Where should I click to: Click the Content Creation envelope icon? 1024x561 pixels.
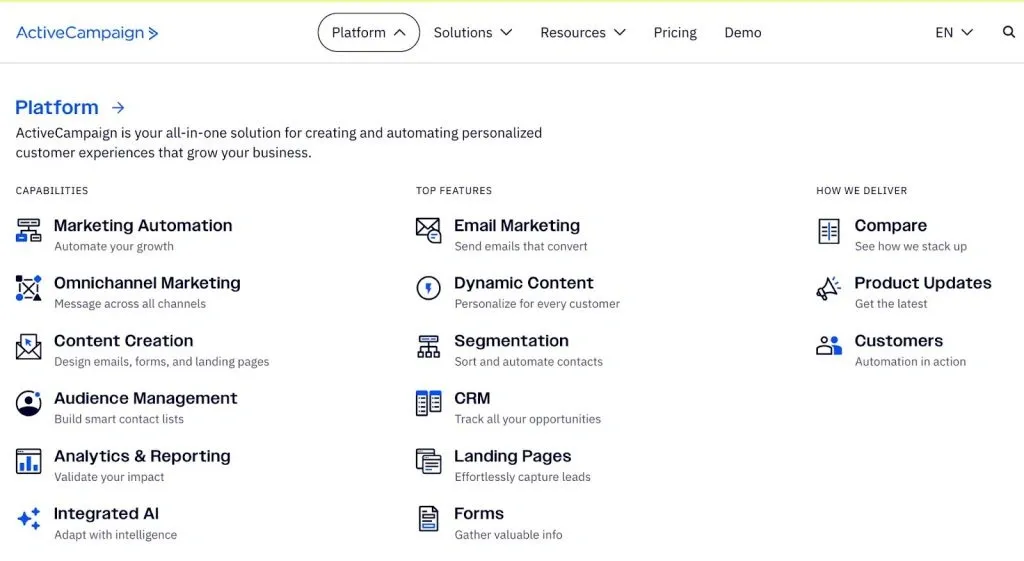click(x=29, y=346)
